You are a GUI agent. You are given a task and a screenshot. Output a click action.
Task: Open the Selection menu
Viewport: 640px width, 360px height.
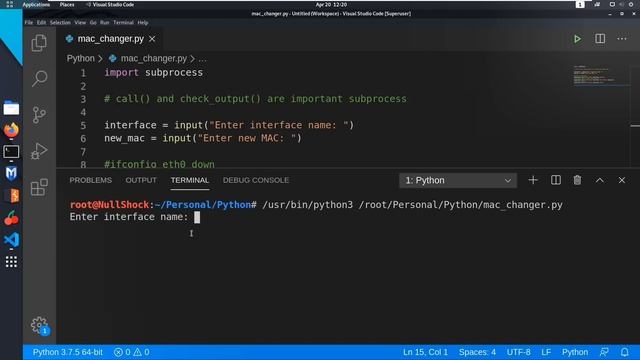[60, 22]
